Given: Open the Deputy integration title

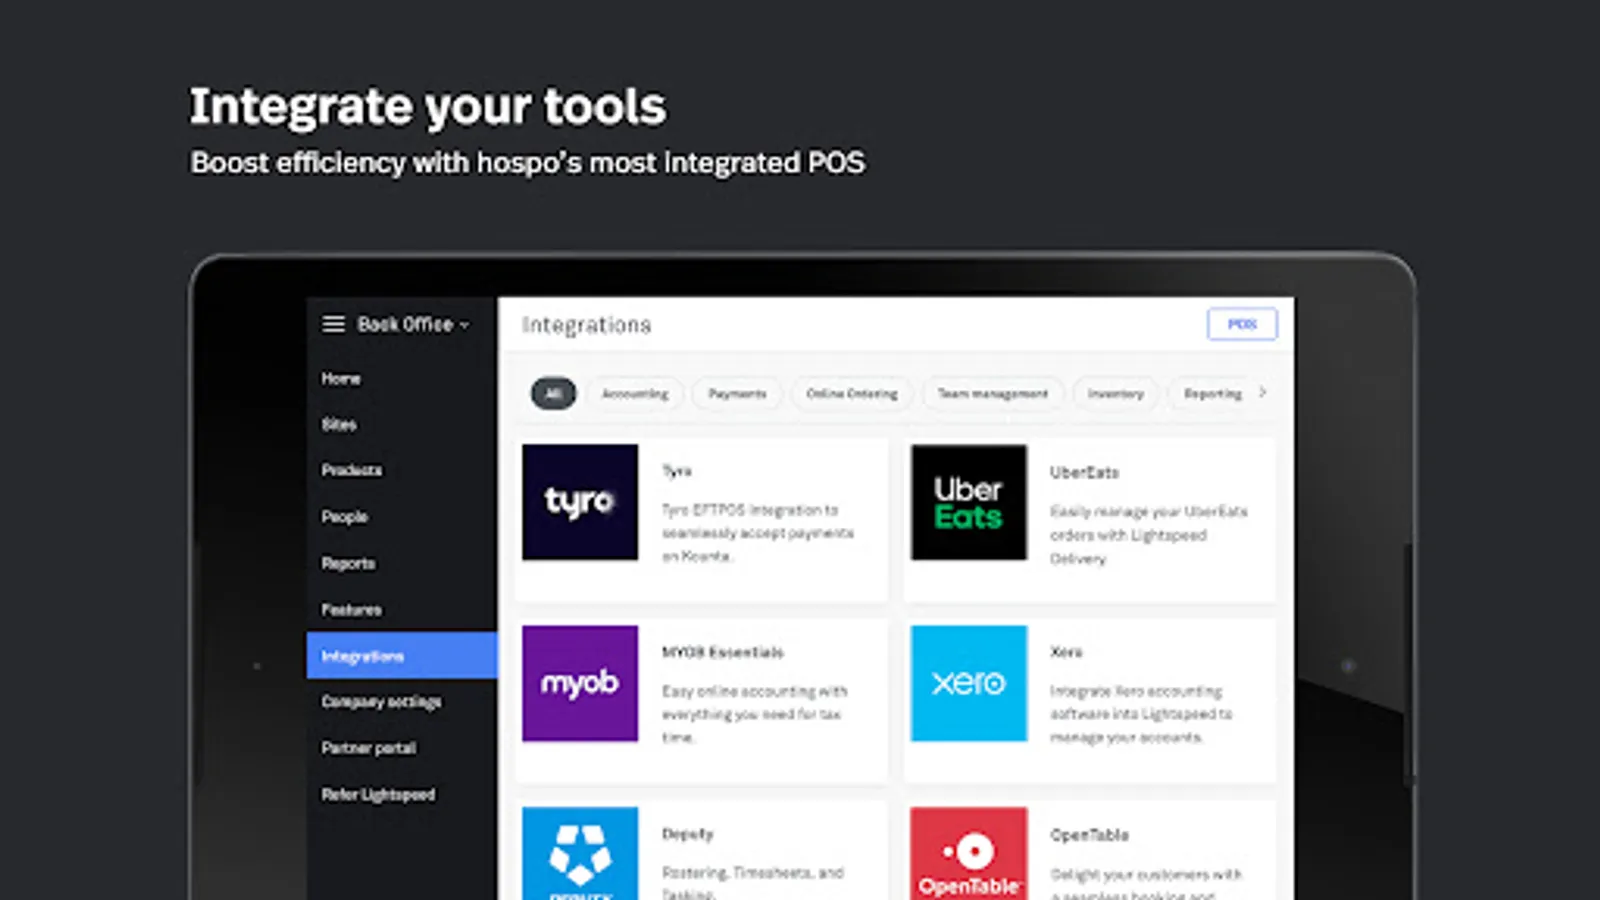Looking at the screenshot, I should (688, 834).
